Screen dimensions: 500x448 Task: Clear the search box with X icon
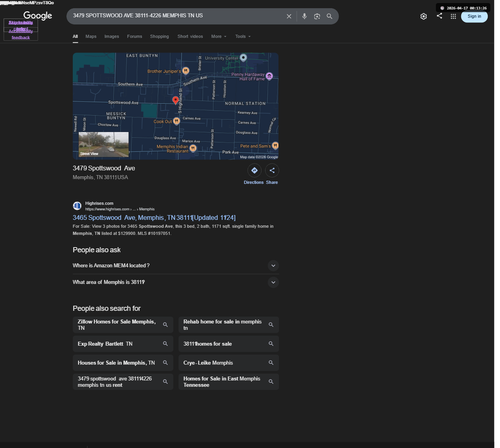289,16
